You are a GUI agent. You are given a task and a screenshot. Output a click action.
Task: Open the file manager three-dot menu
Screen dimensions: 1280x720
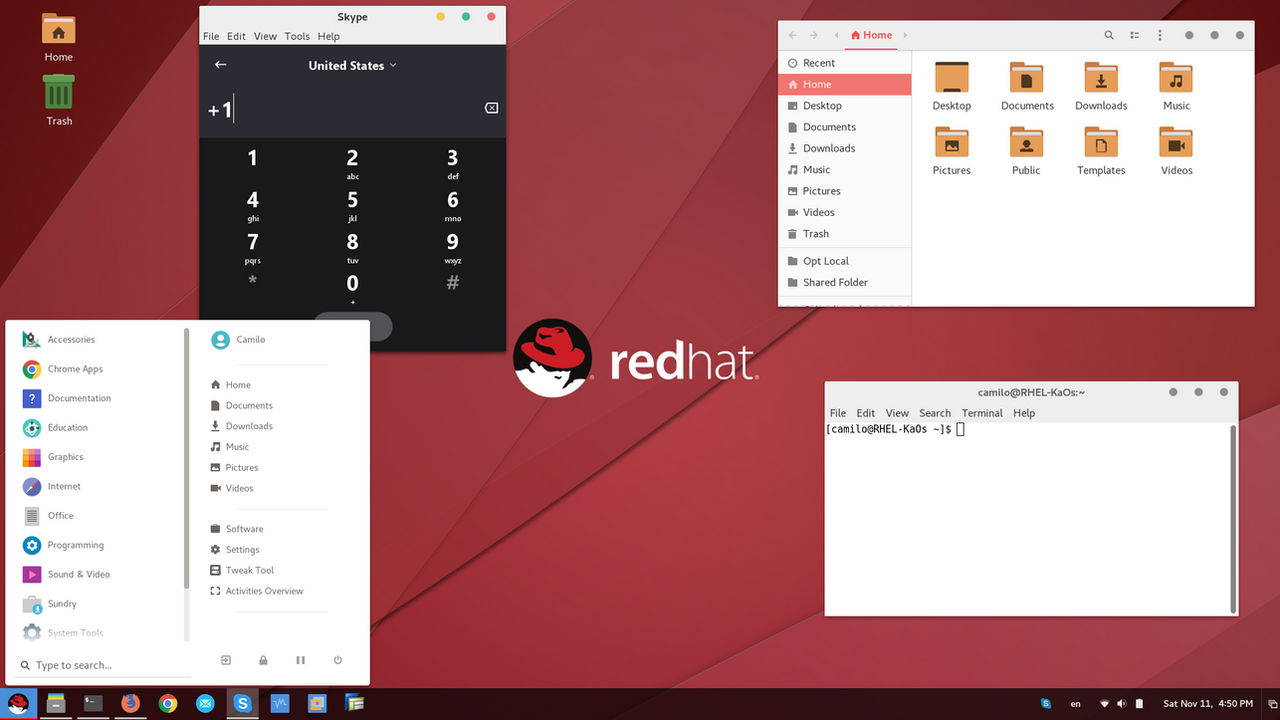click(x=1160, y=35)
